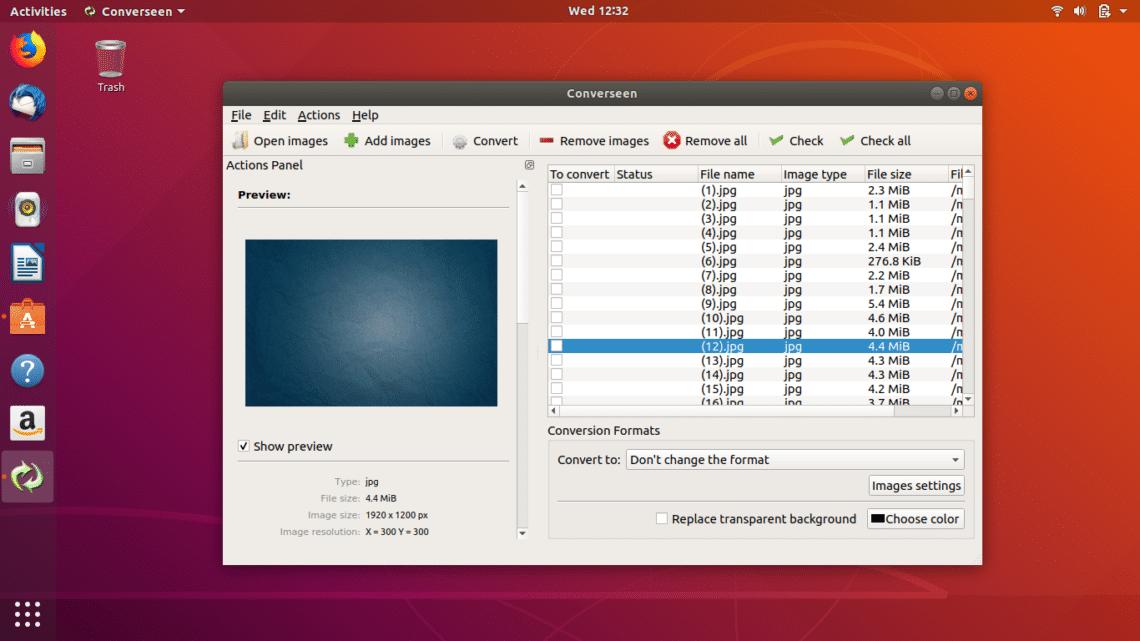Open the Edit menu

point(273,115)
